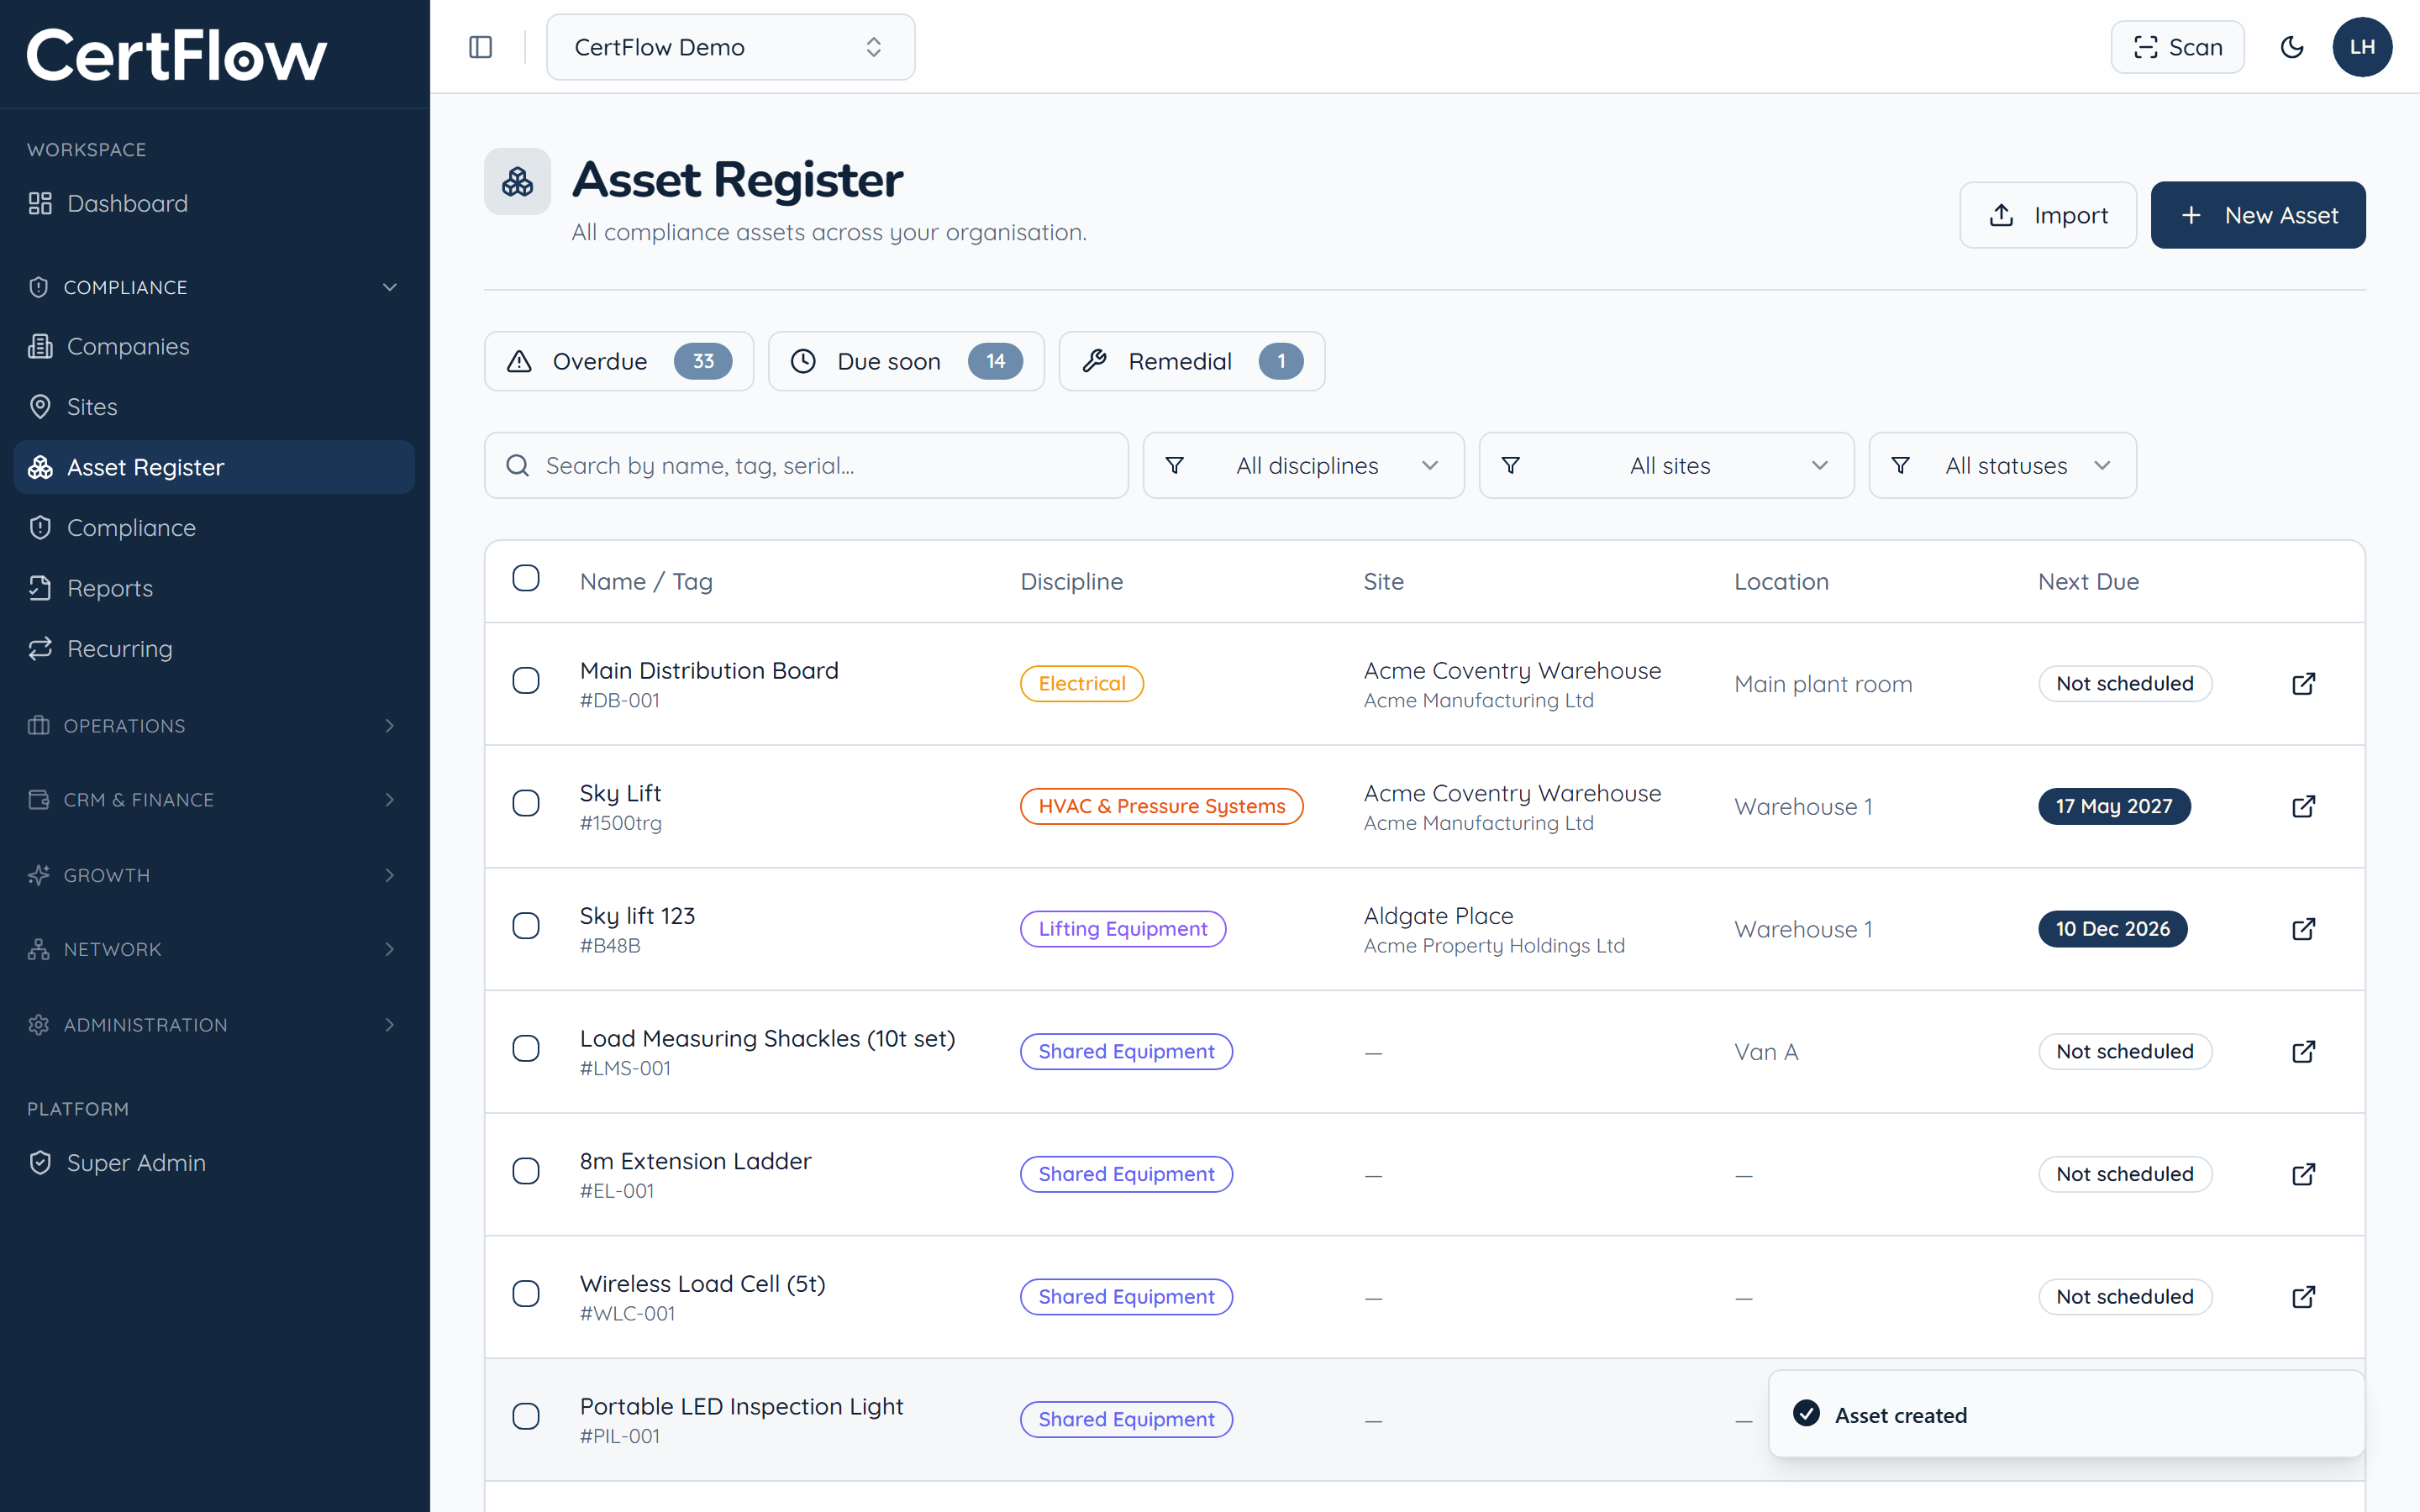The height and width of the screenshot is (1512, 2420).
Task: Click the New Asset button
Action: tap(2257, 215)
